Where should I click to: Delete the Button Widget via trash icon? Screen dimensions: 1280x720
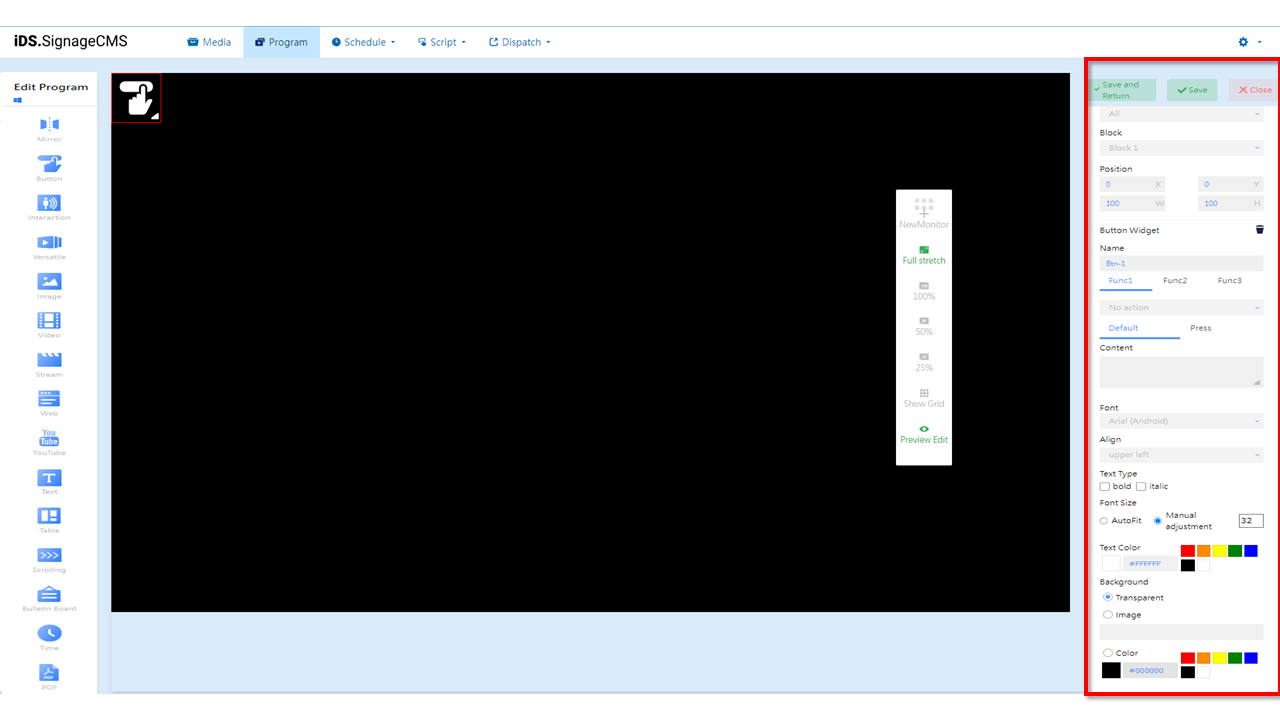[x=1259, y=229]
